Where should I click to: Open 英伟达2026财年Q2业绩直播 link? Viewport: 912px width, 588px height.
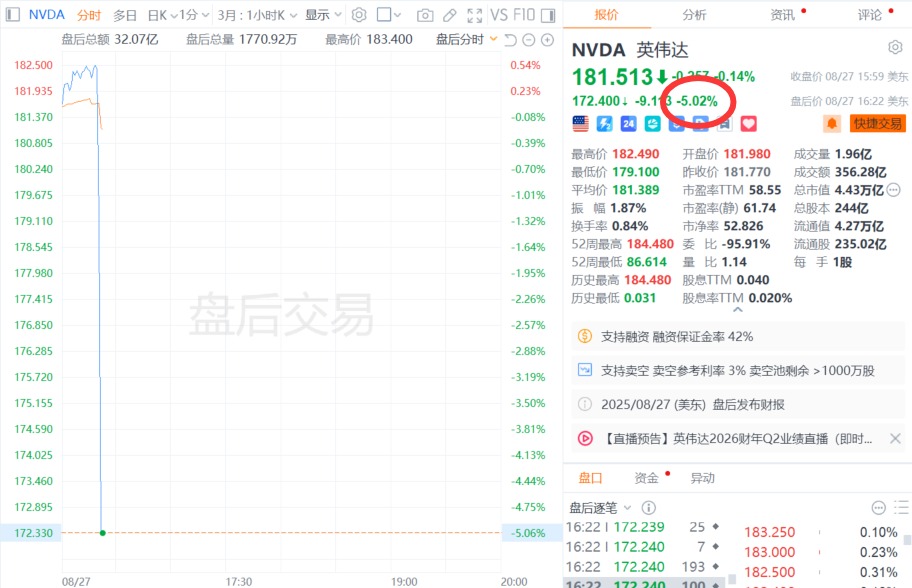click(737, 439)
